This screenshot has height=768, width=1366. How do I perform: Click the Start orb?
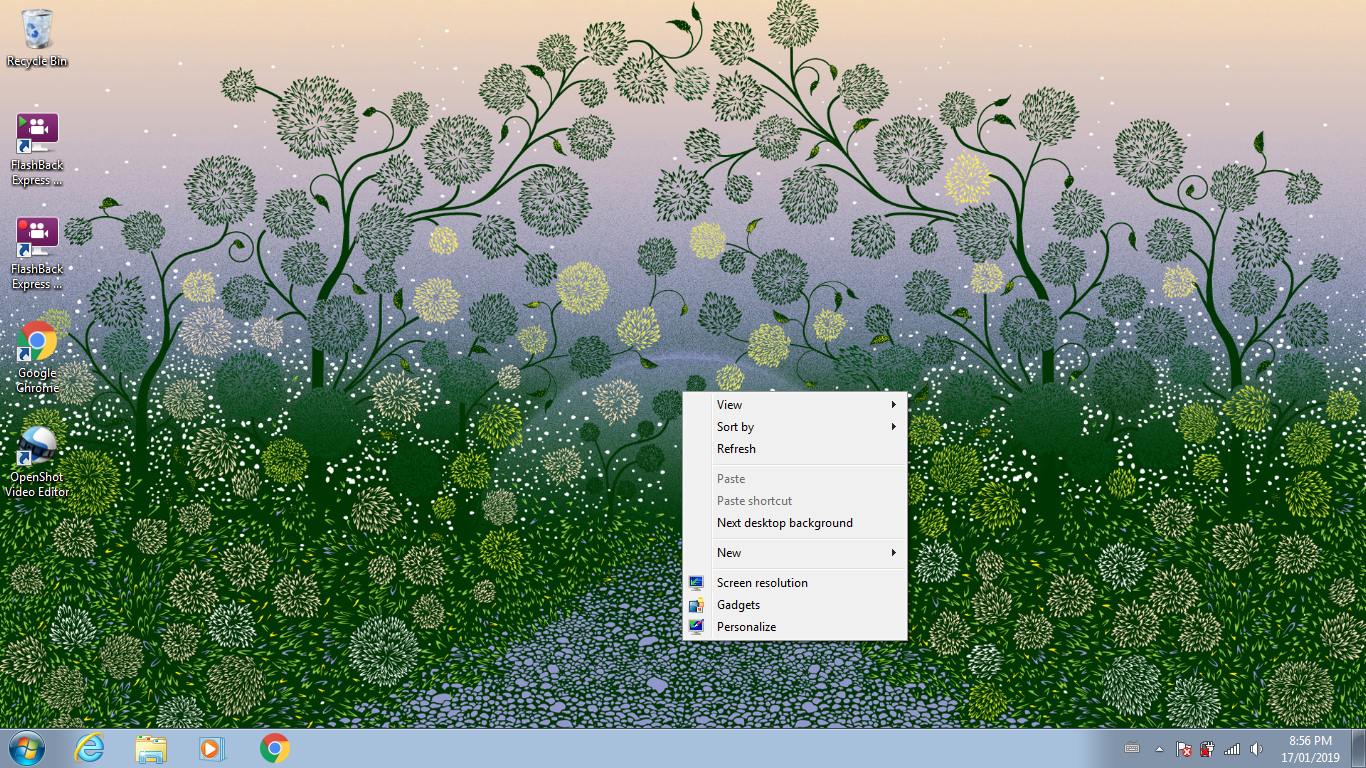(x=25, y=748)
